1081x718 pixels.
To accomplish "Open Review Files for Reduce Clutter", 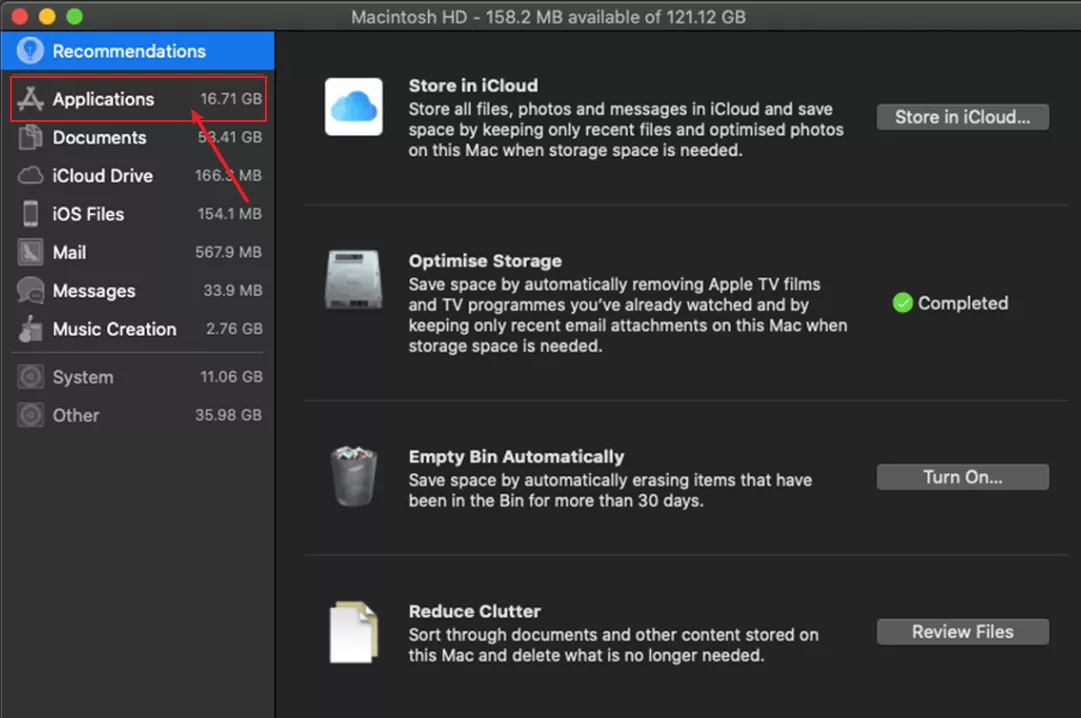I will pyautogui.click(x=962, y=632).
